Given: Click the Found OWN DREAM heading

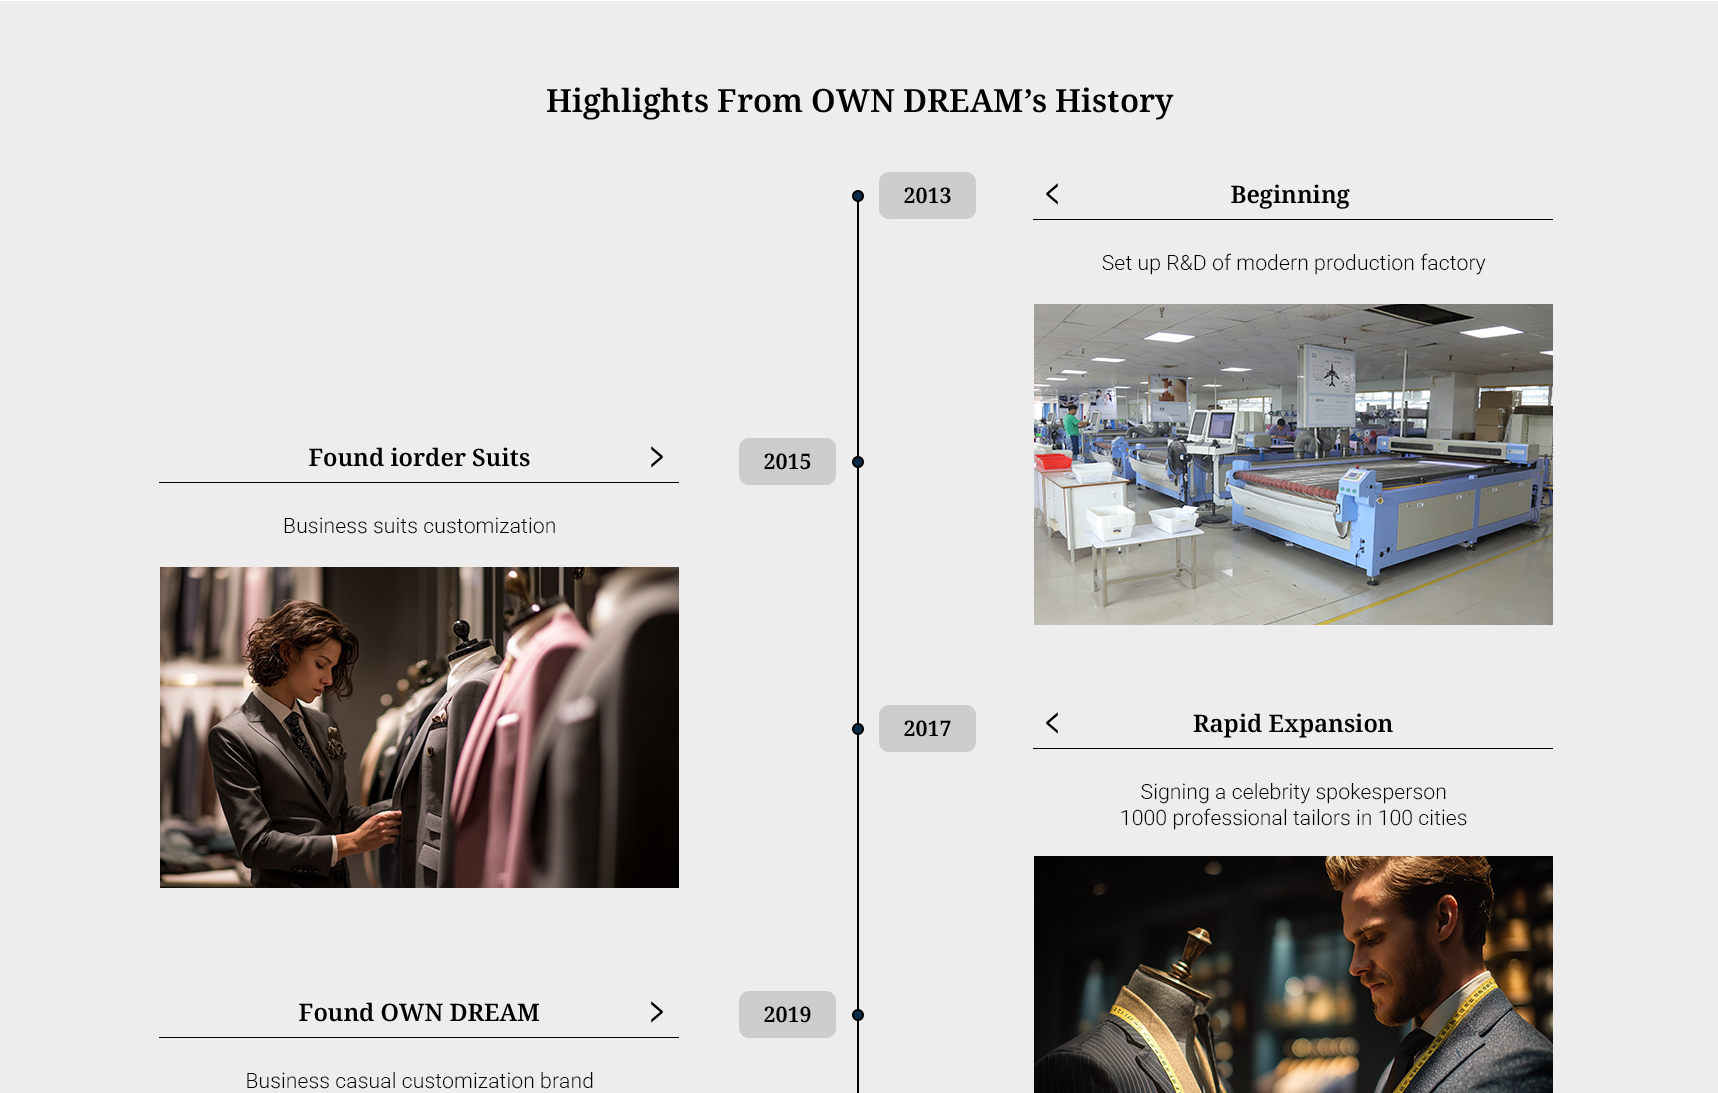Looking at the screenshot, I should 419,1012.
